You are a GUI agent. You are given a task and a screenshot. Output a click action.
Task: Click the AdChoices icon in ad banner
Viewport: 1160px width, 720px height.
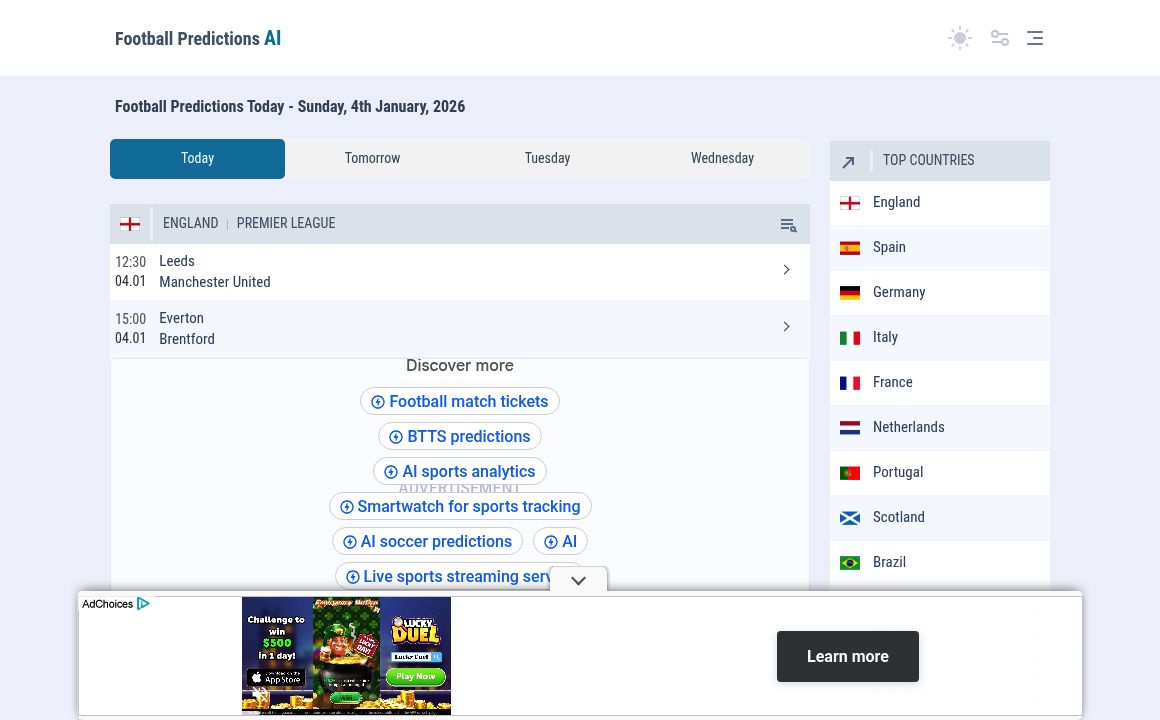tap(143, 604)
